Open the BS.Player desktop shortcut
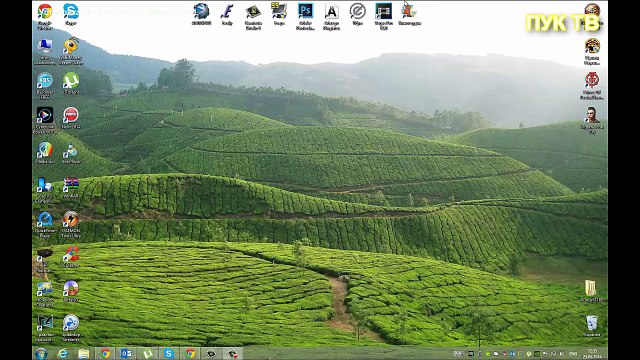Screen dimensions: 640x360 click(44, 85)
